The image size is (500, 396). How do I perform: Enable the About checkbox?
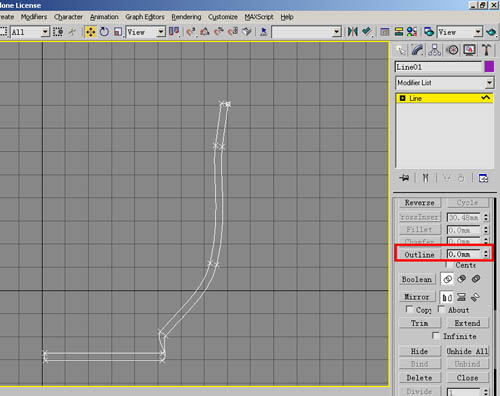[441, 309]
